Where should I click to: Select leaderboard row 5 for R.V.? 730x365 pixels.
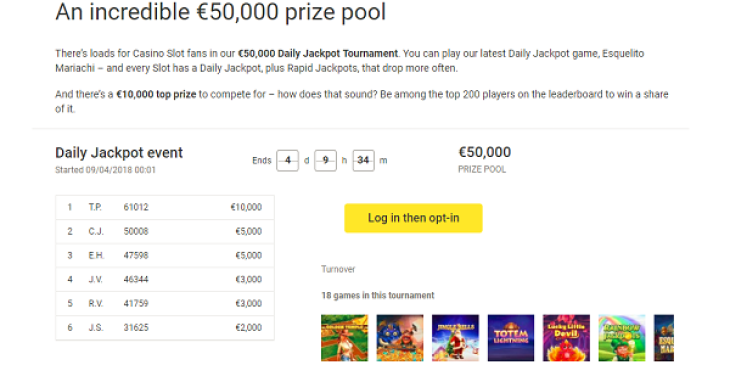(x=165, y=304)
